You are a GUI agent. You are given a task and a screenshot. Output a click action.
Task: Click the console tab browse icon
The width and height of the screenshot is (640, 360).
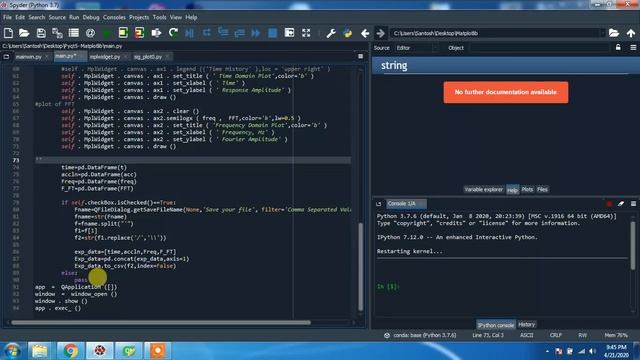[x=378, y=204]
